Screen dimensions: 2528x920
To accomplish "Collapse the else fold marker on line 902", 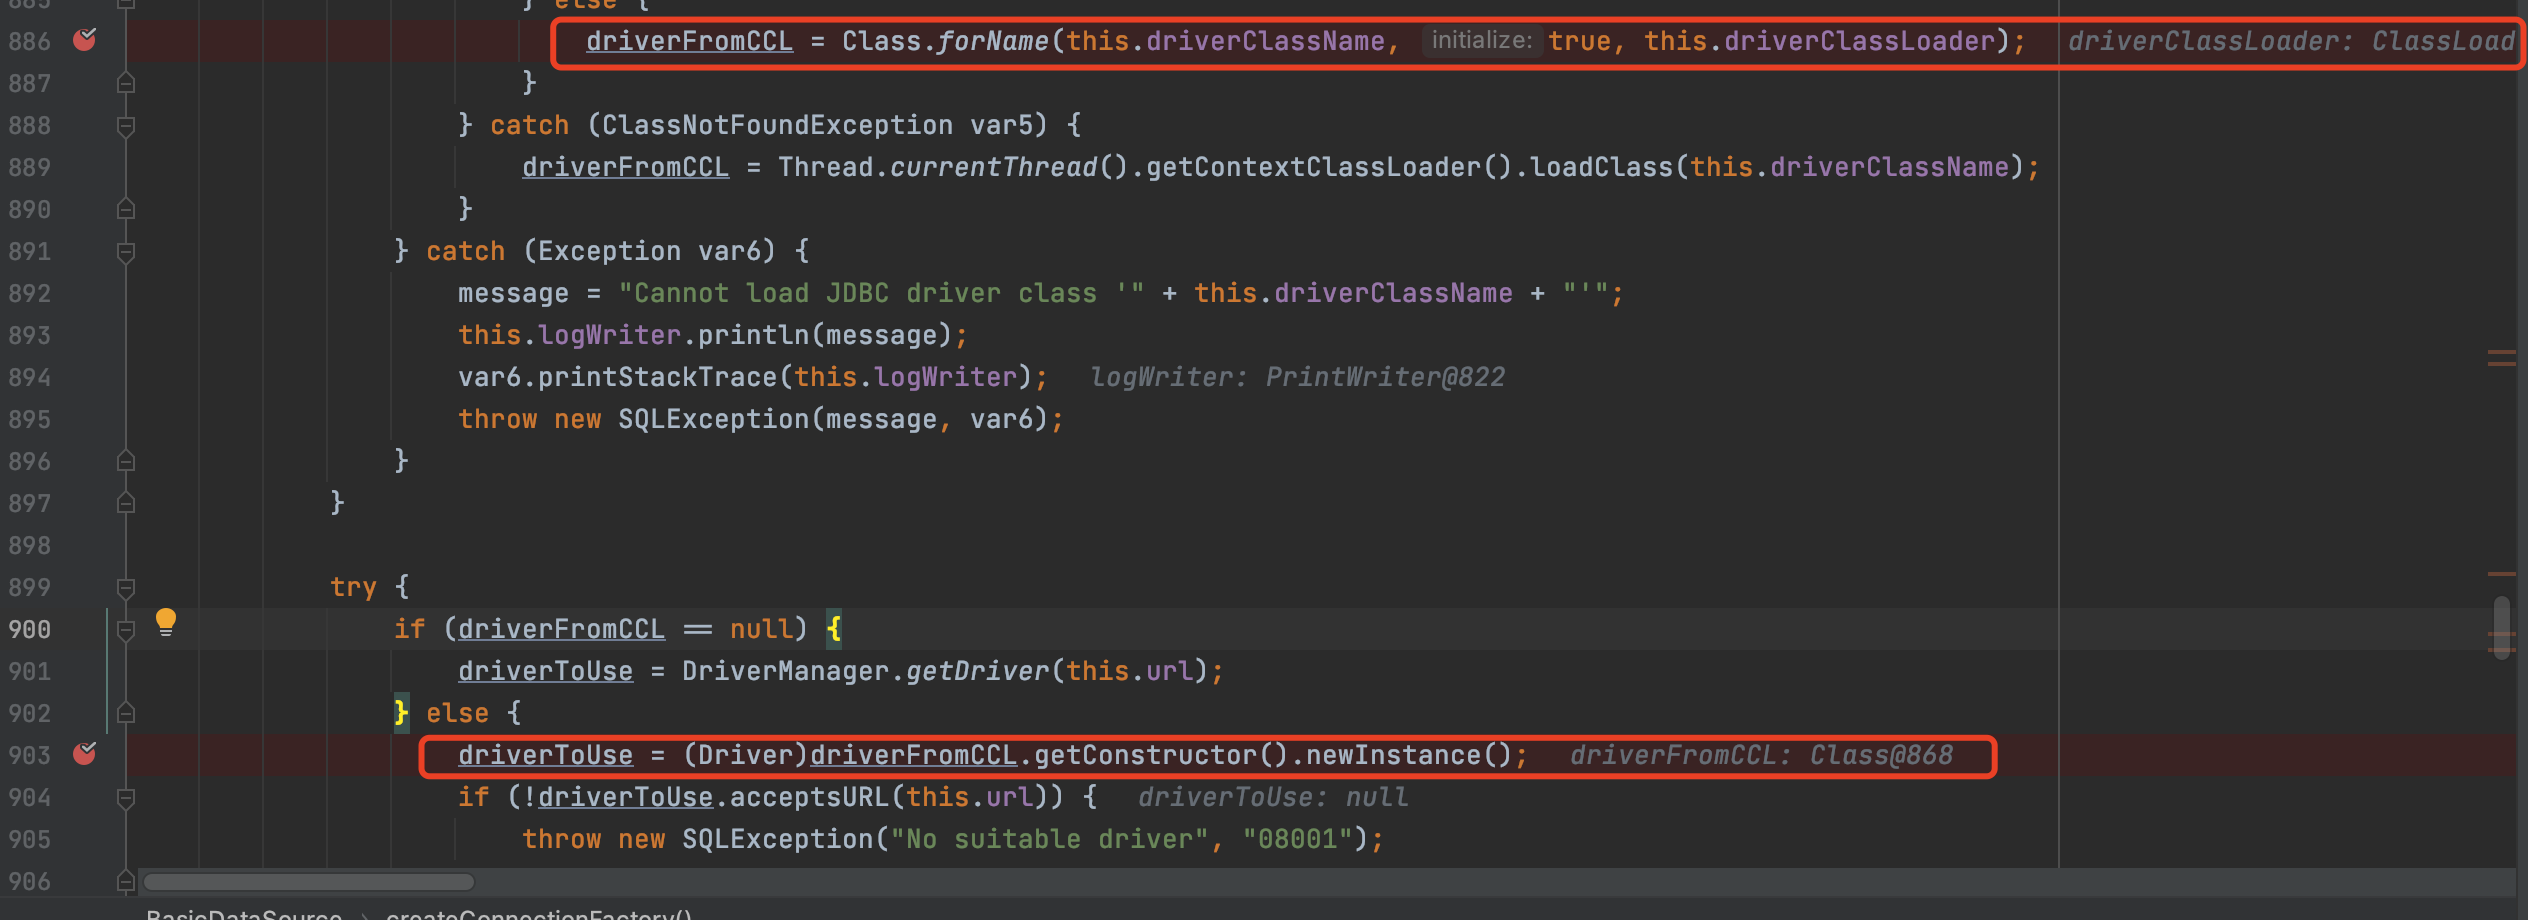I will click(126, 713).
